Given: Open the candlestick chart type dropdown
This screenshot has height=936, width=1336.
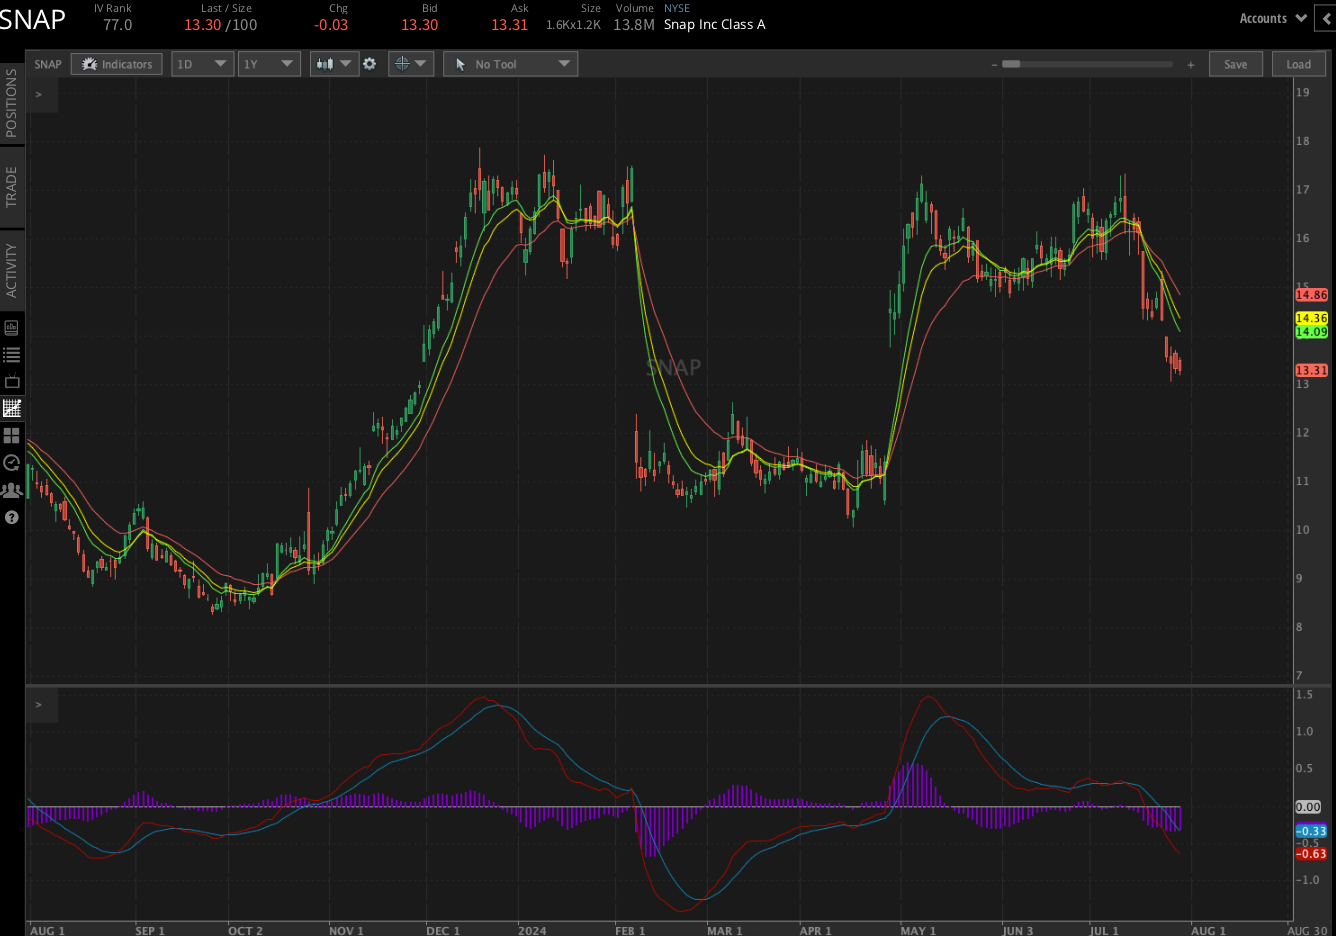Looking at the screenshot, I should point(334,64).
